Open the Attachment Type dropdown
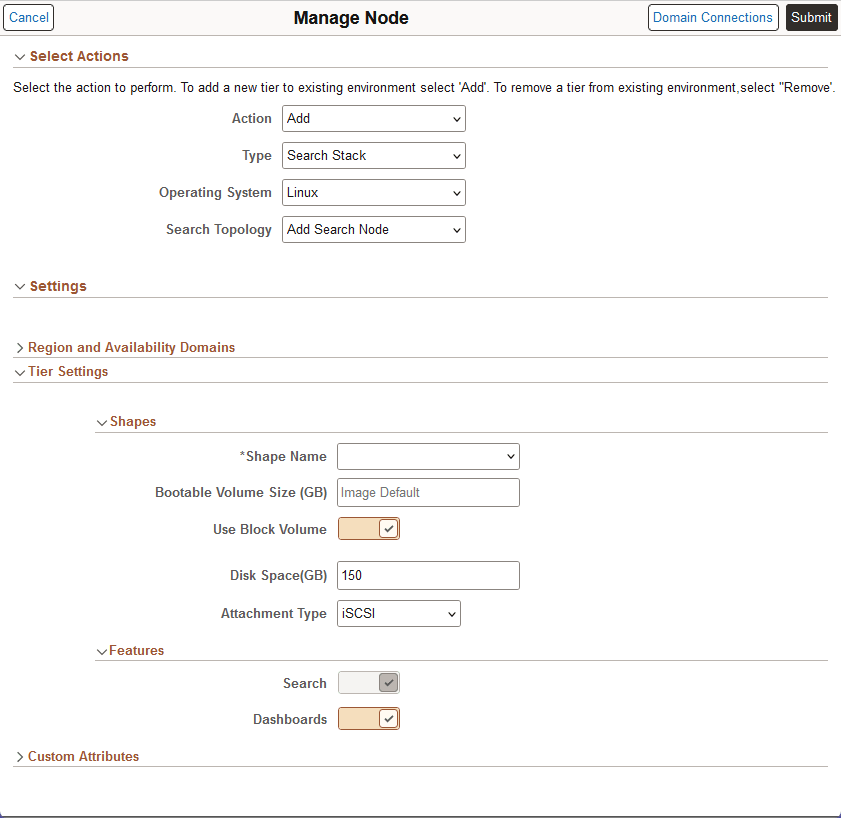Image resolution: width=841 pixels, height=818 pixels. (398, 613)
